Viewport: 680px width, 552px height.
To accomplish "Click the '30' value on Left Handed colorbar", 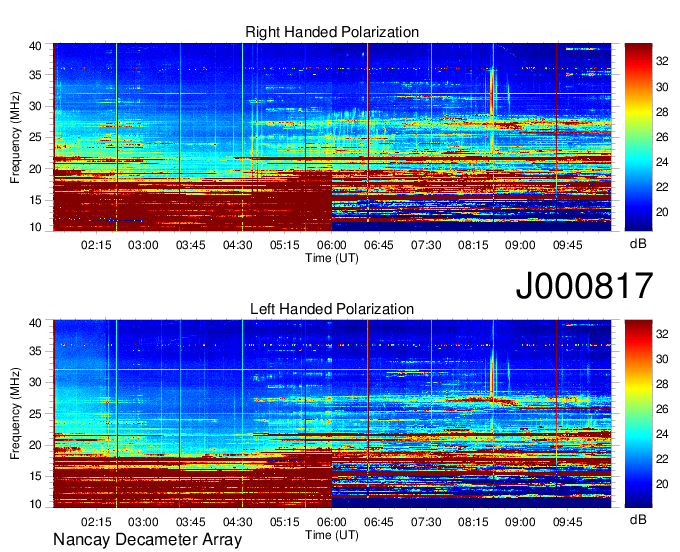I will coord(662,359).
